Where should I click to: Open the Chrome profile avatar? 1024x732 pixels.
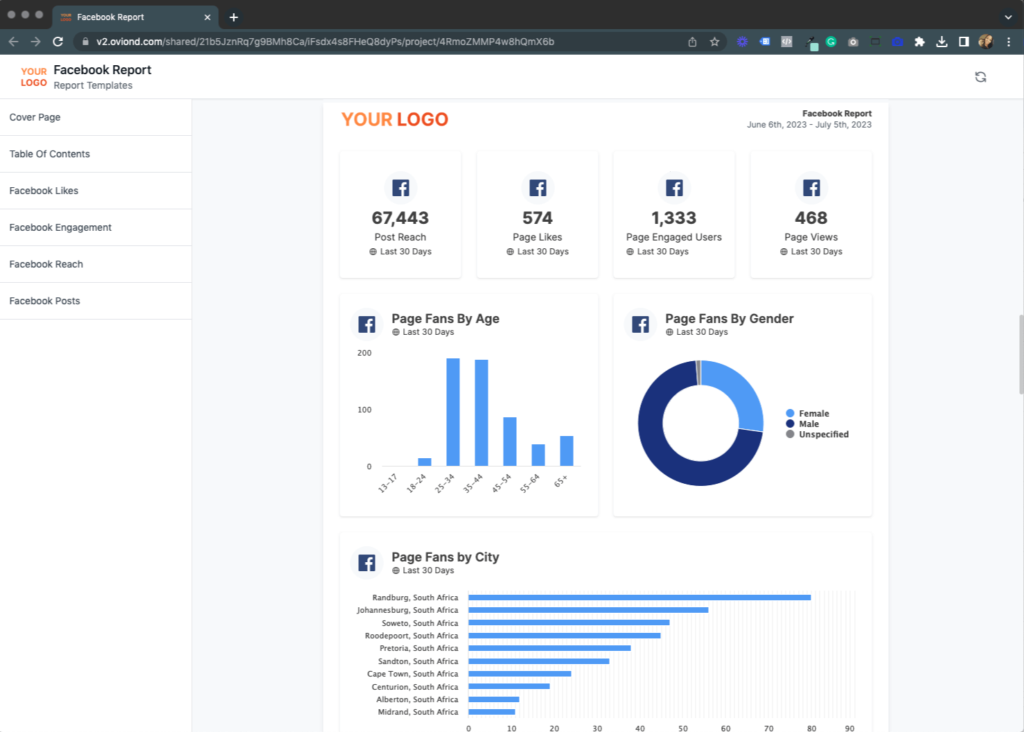[x=985, y=42]
